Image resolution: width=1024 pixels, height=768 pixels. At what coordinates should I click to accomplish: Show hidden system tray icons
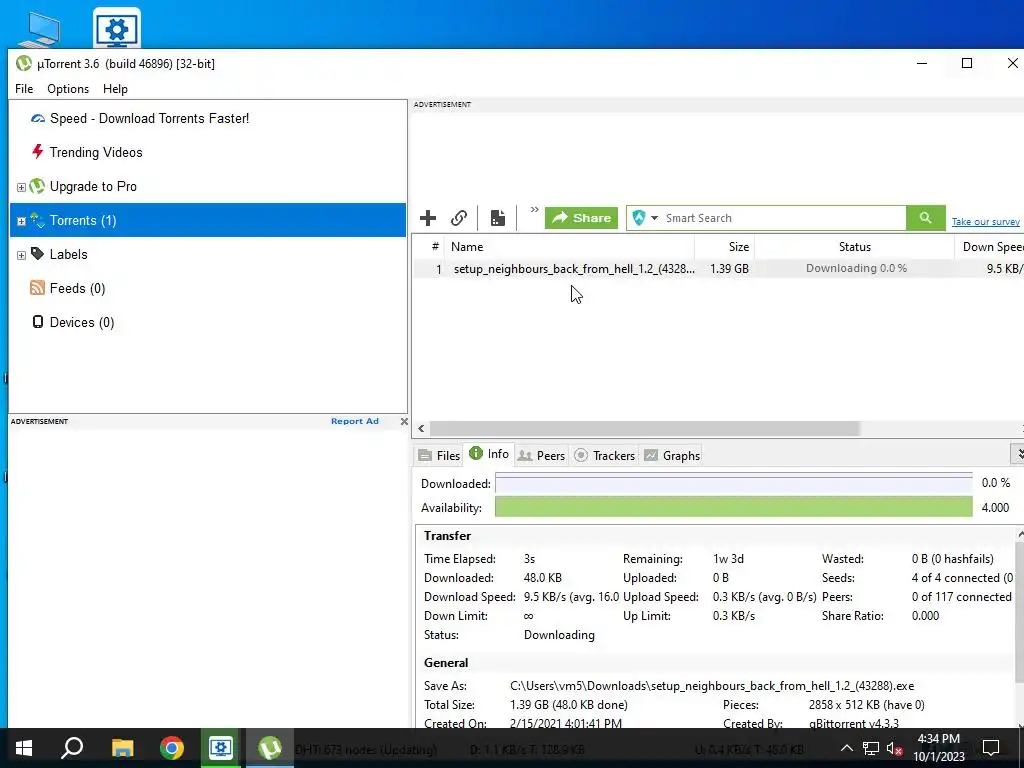(846, 748)
